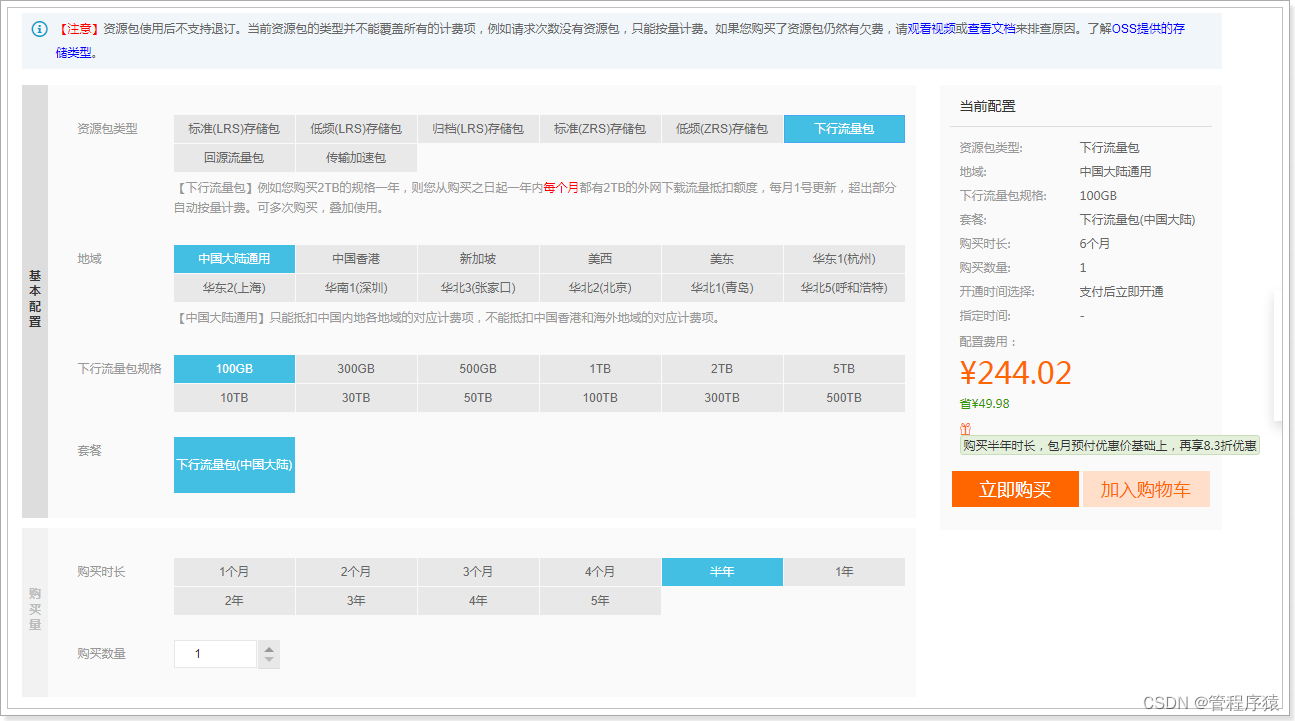Switch resource pack type to 传输加速包
Viewport: 1295px width, 721px height.
click(x=356, y=157)
